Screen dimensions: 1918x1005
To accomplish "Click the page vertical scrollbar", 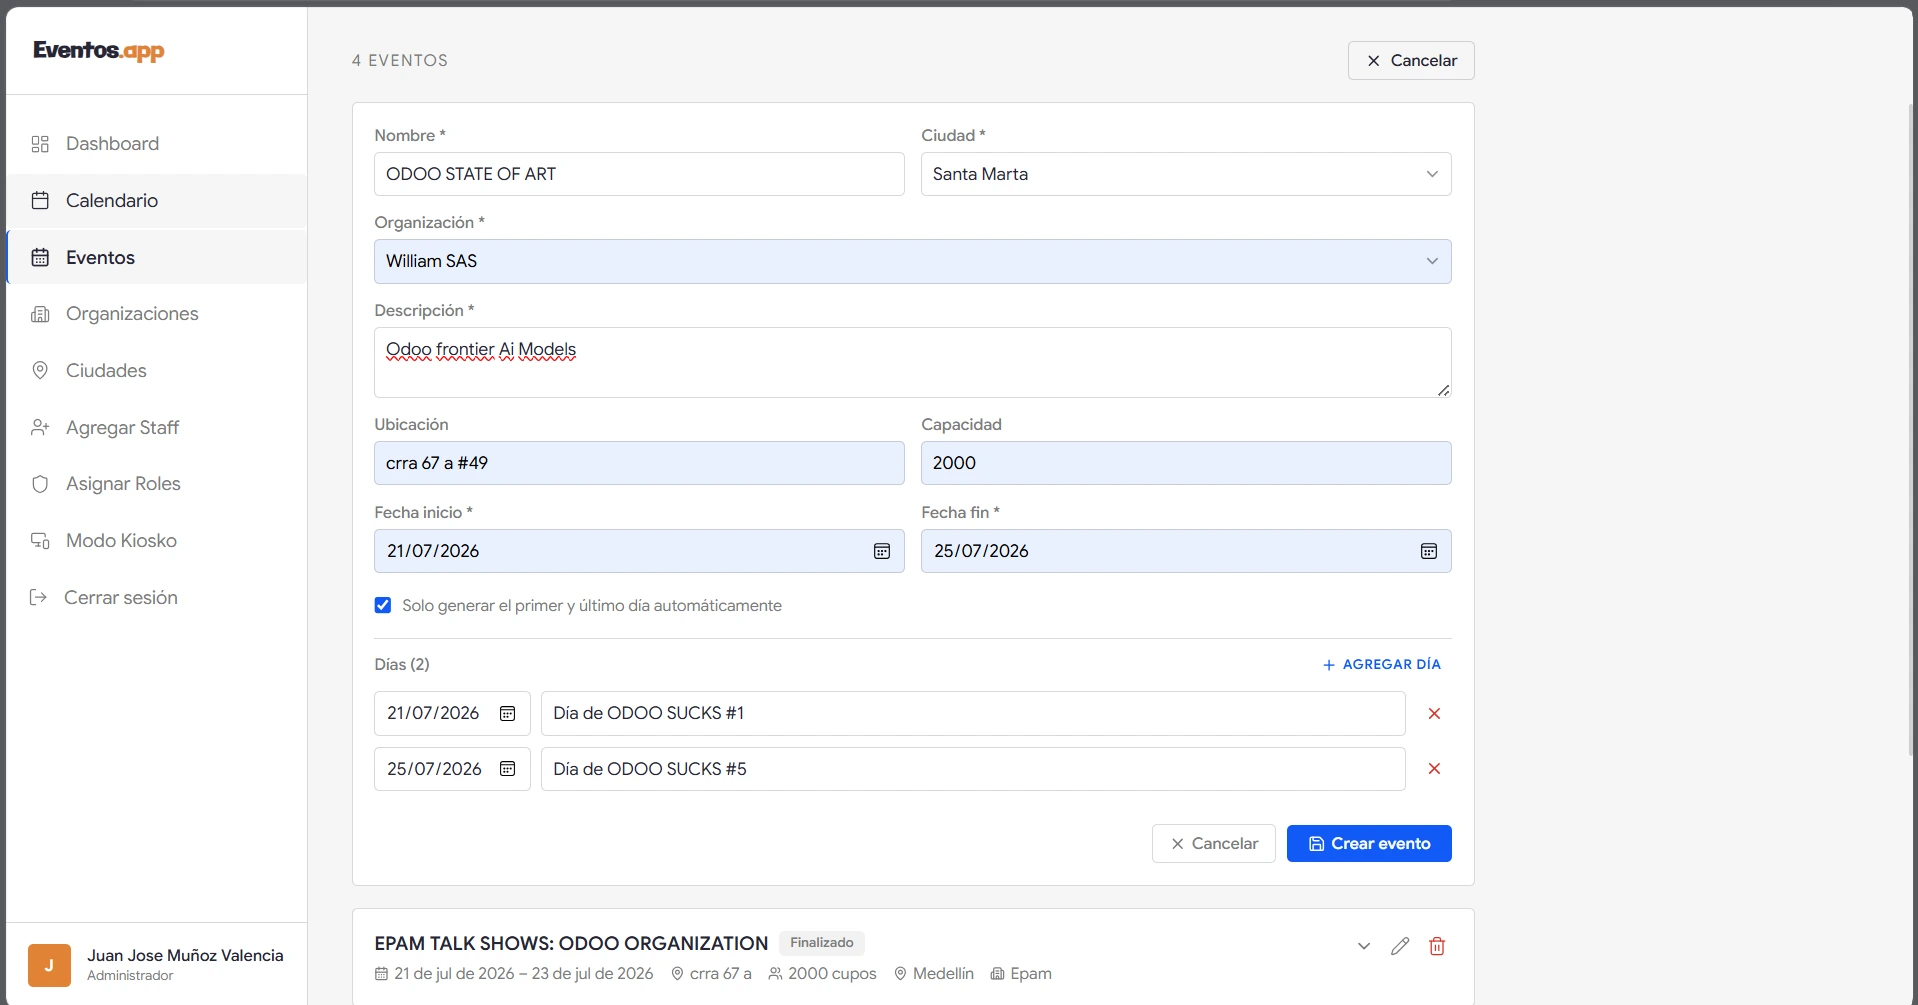I will pos(1912,430).
